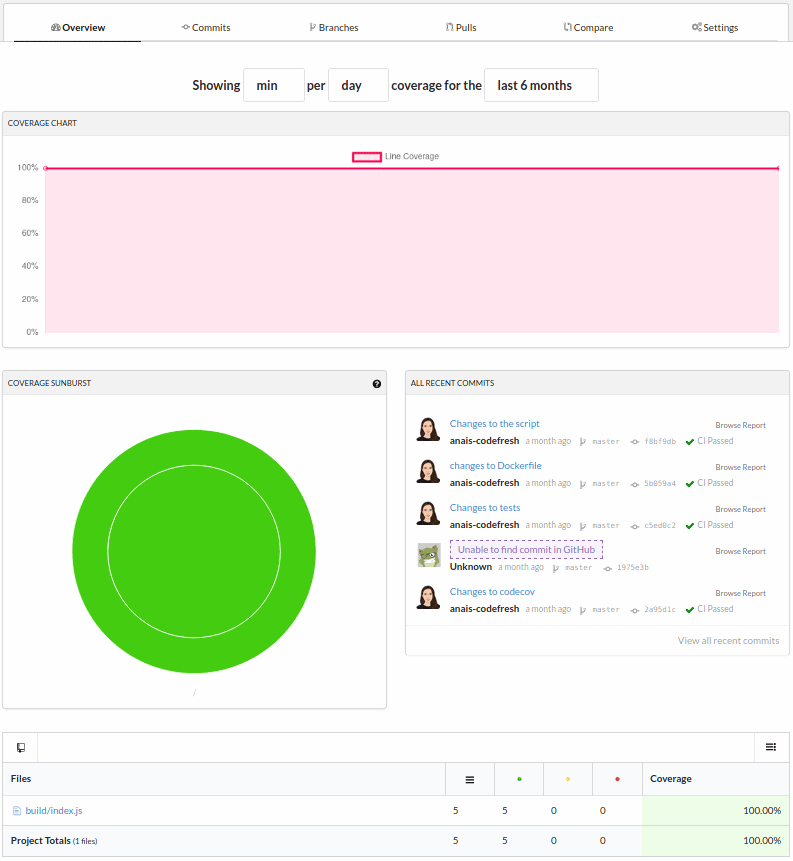Open the 'Changes to the script' commit
Viewport: 793px width, 861px height.
[494, 424]
